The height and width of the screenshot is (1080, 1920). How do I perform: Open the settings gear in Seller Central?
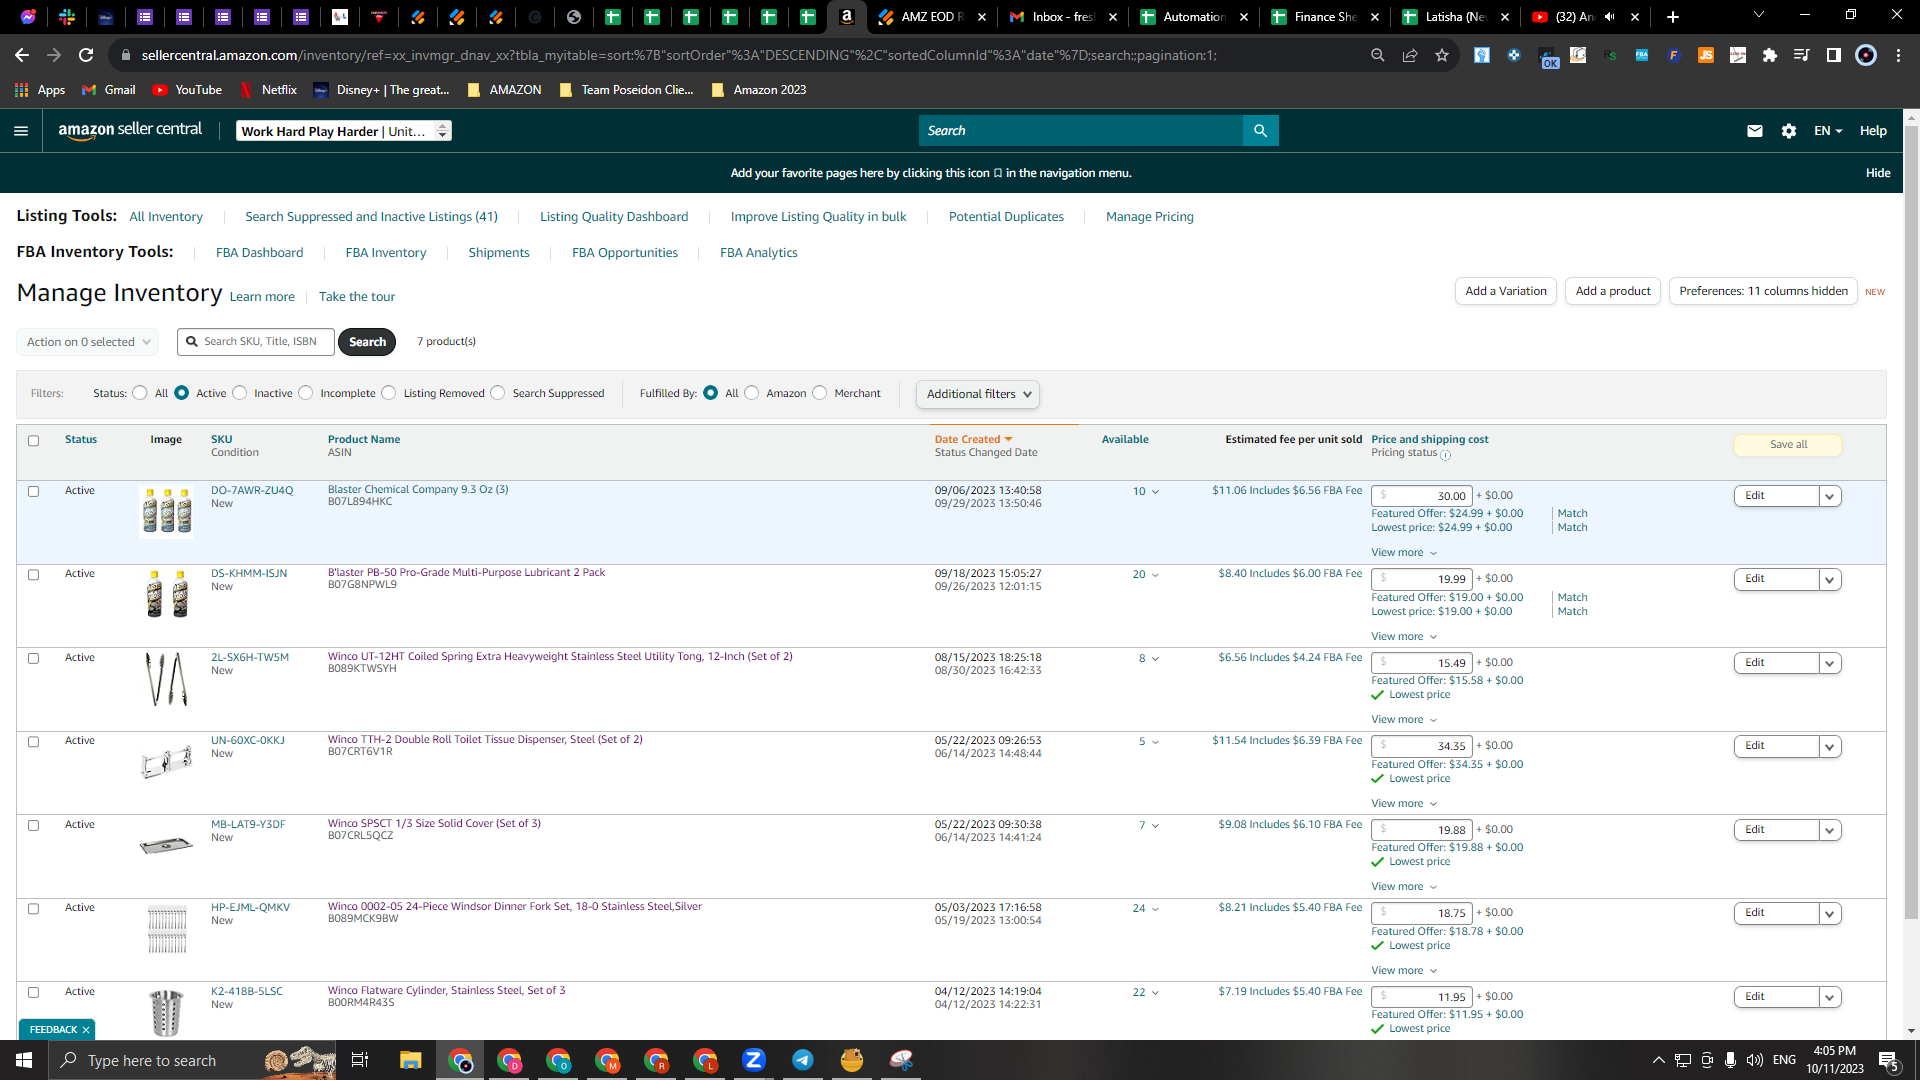pos(1789,131)
